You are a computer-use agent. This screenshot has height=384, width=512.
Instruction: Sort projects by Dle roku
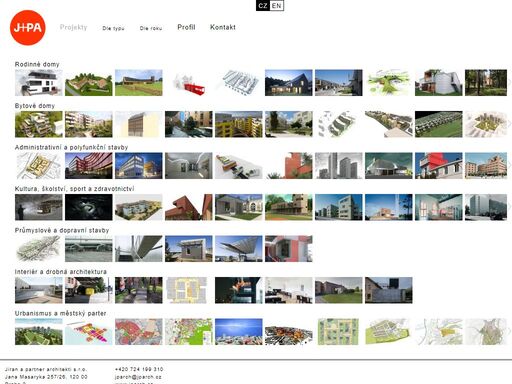click(151, 28)
